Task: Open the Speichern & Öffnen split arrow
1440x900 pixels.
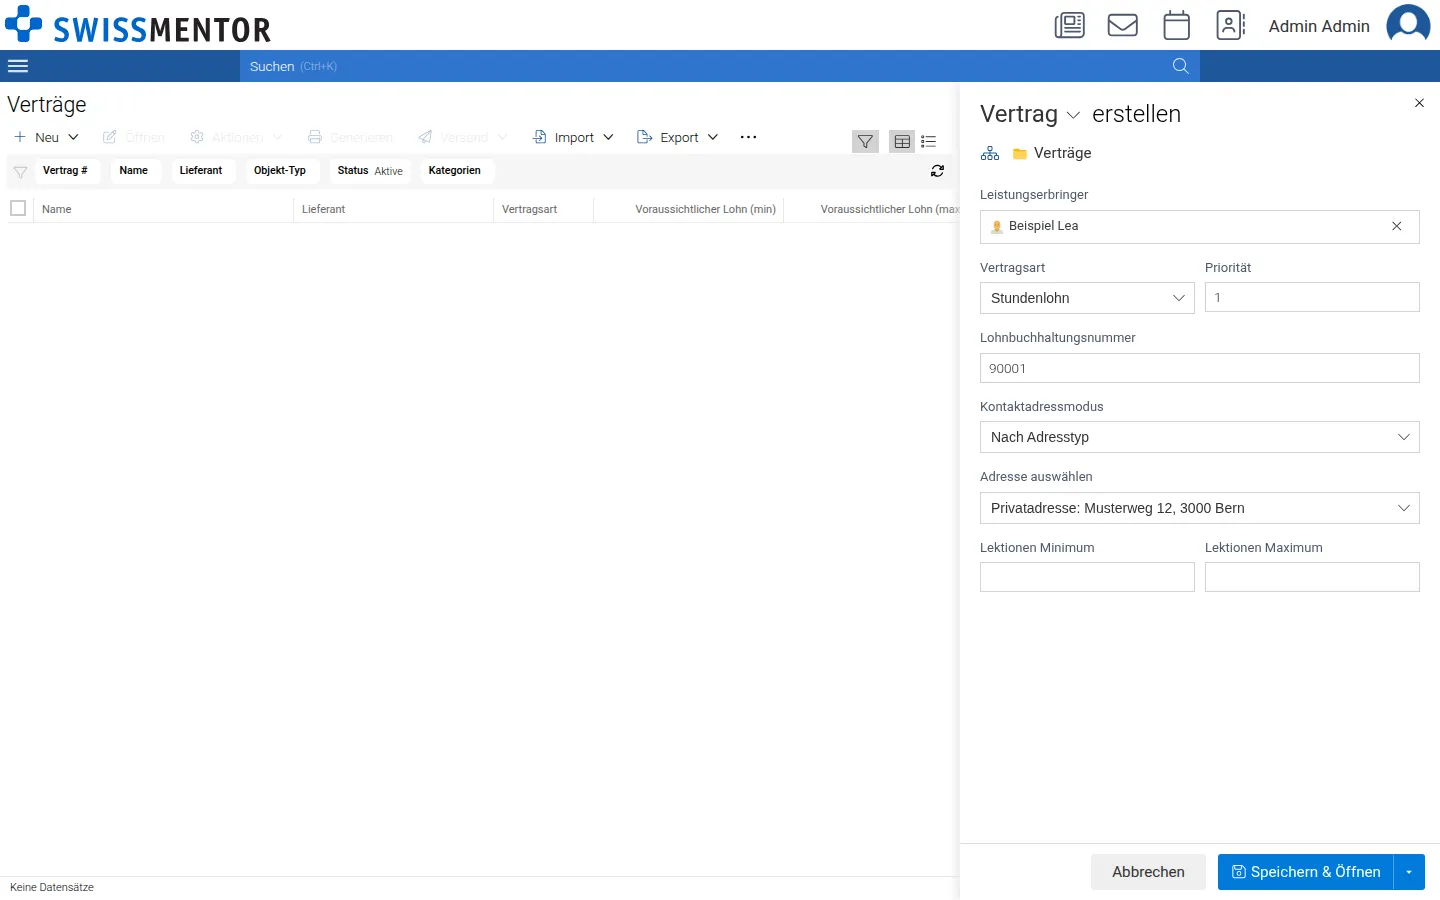Action: point(1409,872)
